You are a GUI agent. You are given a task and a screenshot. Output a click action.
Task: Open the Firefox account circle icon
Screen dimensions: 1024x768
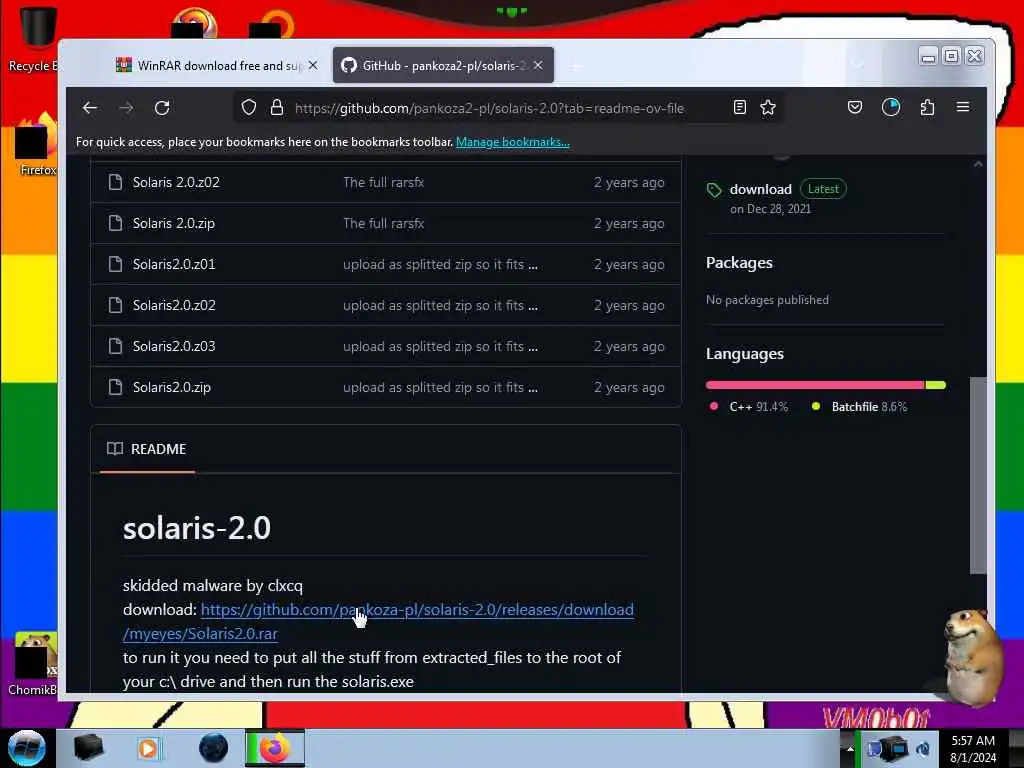(891, 107)
